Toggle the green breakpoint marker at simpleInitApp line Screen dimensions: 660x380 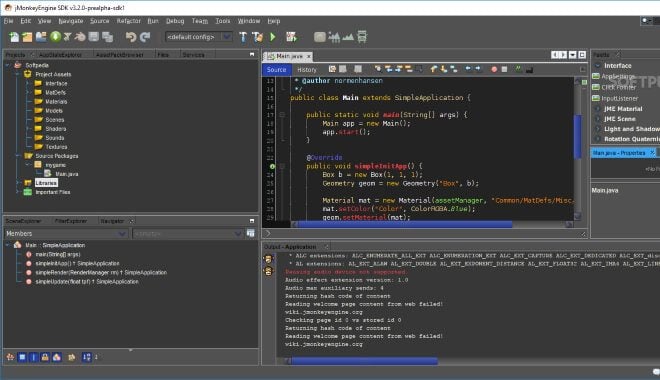click(x=272, y=166)
